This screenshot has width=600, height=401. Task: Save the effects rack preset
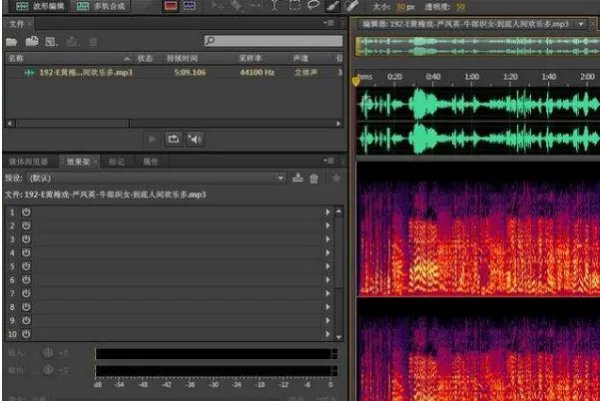click(297, 178)
